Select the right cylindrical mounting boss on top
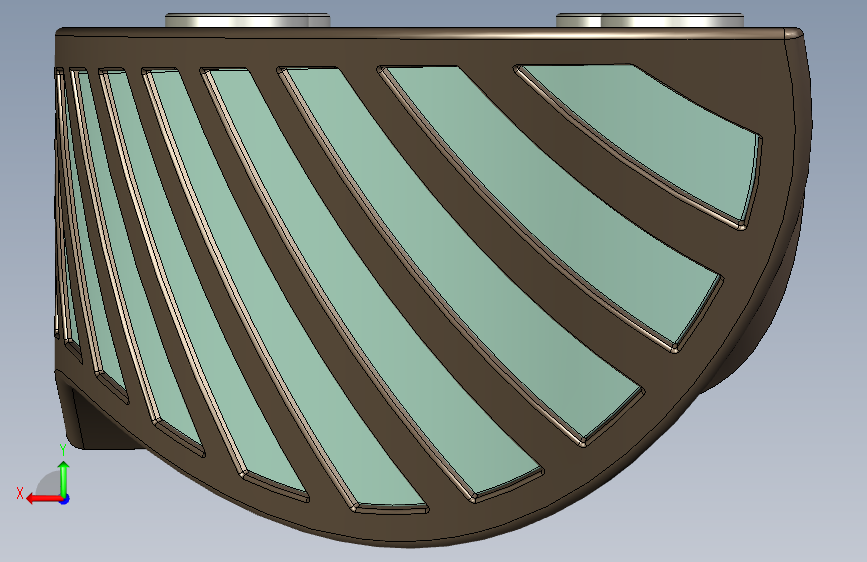The width and height of the screenshot is (867, 562). click(x=650, y=20)
